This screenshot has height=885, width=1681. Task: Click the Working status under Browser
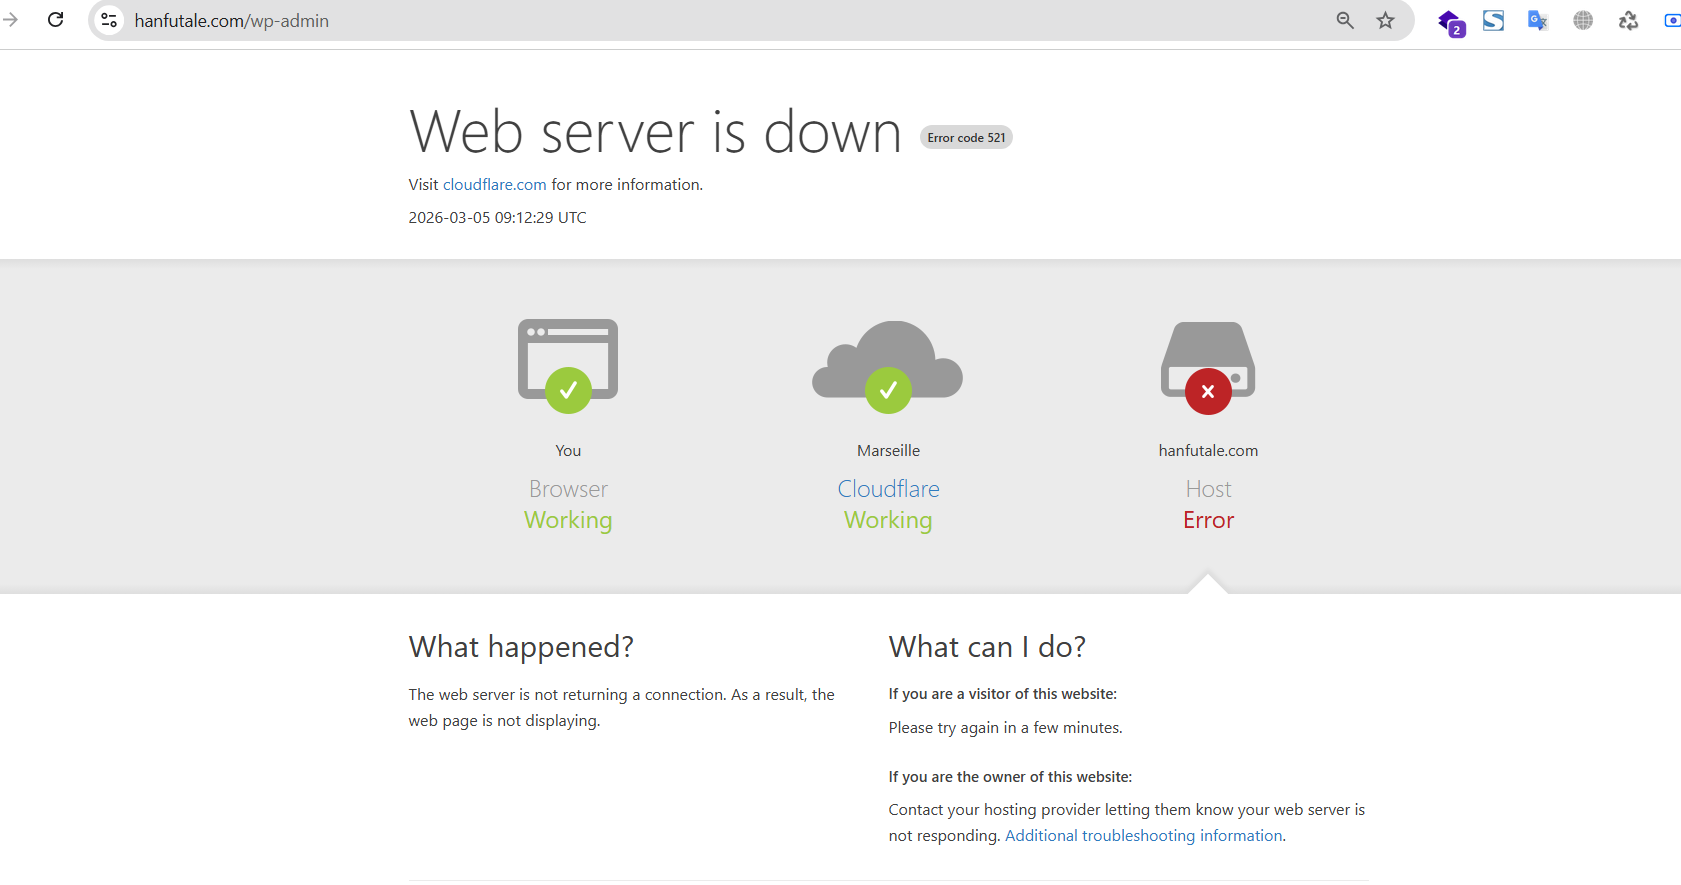coord(568,521)
